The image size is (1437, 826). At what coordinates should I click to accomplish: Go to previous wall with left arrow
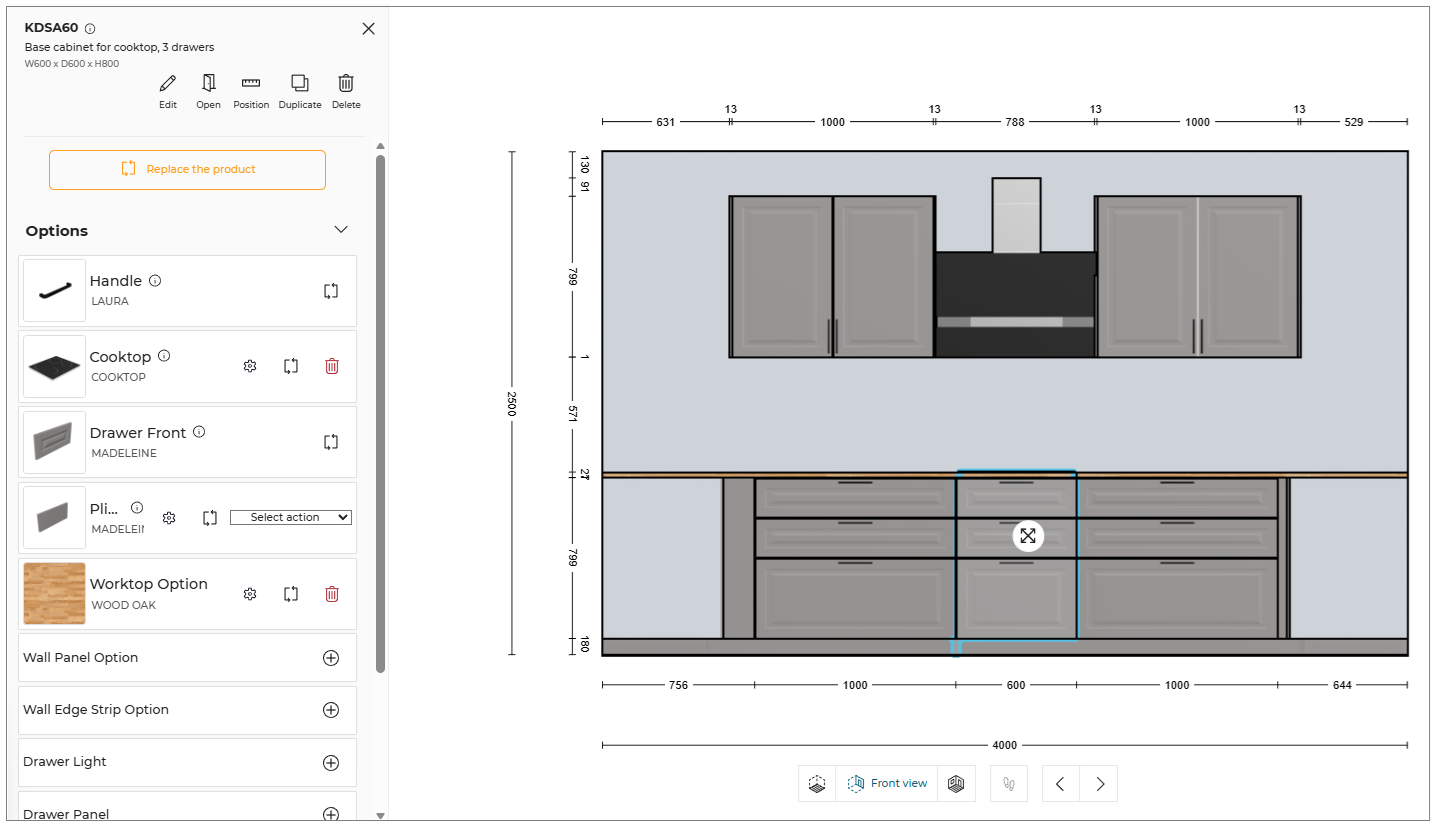pos(1060,784)
